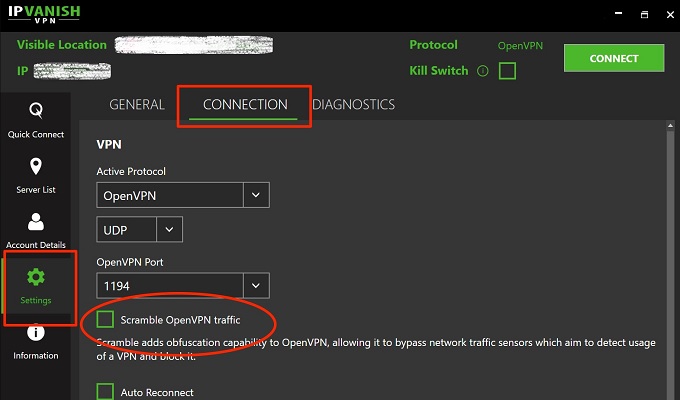Click the OpenVPN Port label
This screenshot has height=400, width=680.
[130, 262]
